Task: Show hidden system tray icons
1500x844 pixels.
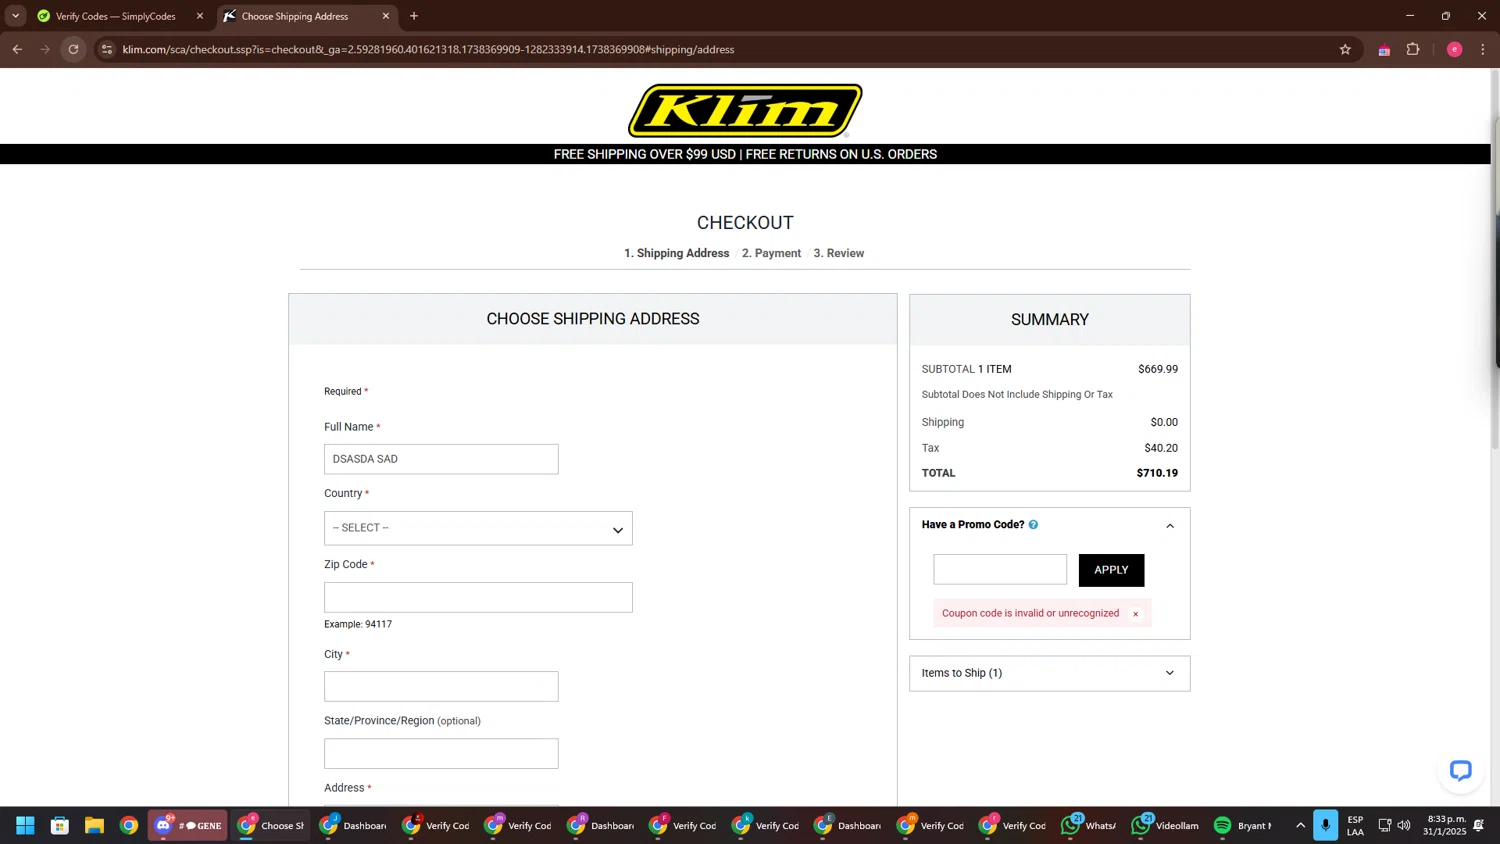Action: (1300, 826)
